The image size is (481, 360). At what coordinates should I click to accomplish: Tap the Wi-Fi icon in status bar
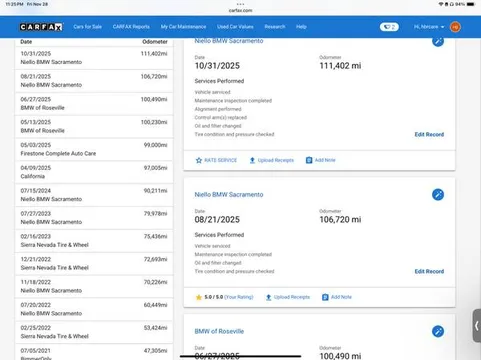441,4
